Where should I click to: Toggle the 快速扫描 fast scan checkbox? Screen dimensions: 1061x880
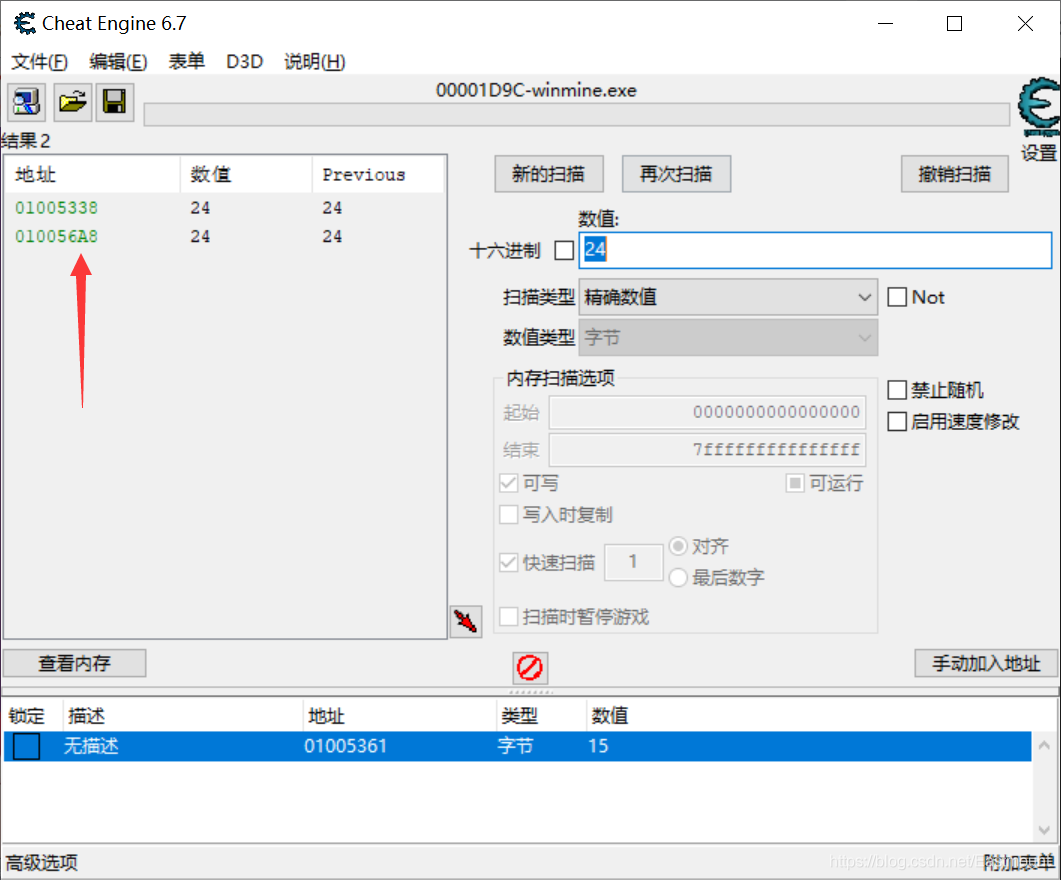tap(508, 562)
